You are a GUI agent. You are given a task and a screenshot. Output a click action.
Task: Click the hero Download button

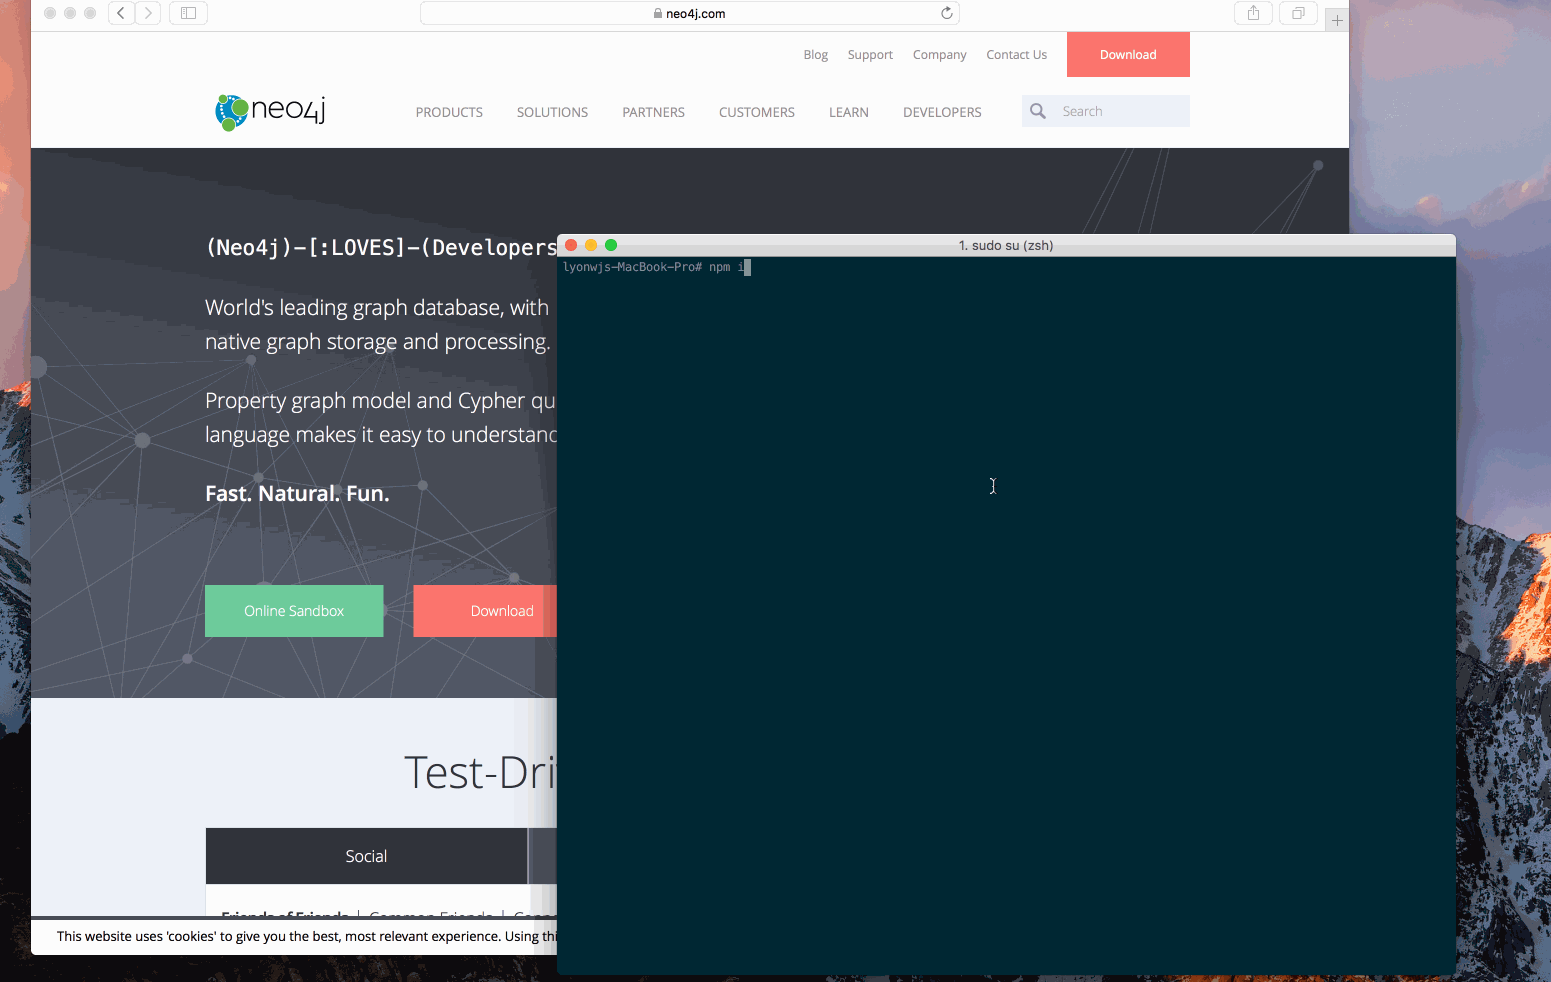click(x=485, y=611)
